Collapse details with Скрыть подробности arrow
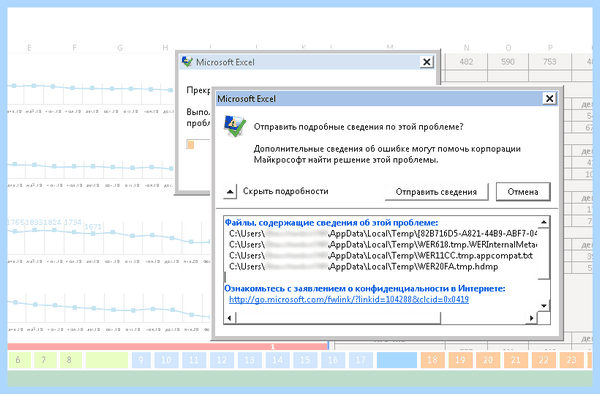 click(x=230, y=191)
